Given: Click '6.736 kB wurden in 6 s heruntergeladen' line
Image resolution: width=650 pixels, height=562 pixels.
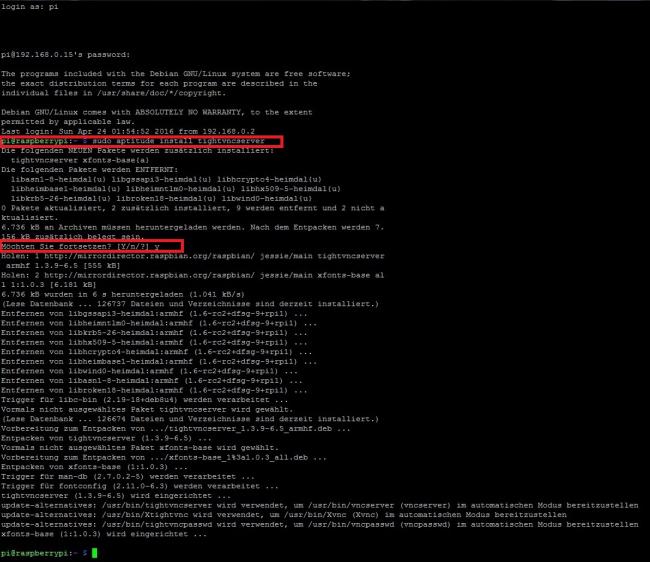Looking at the screenshot, I should coord(123,294).
